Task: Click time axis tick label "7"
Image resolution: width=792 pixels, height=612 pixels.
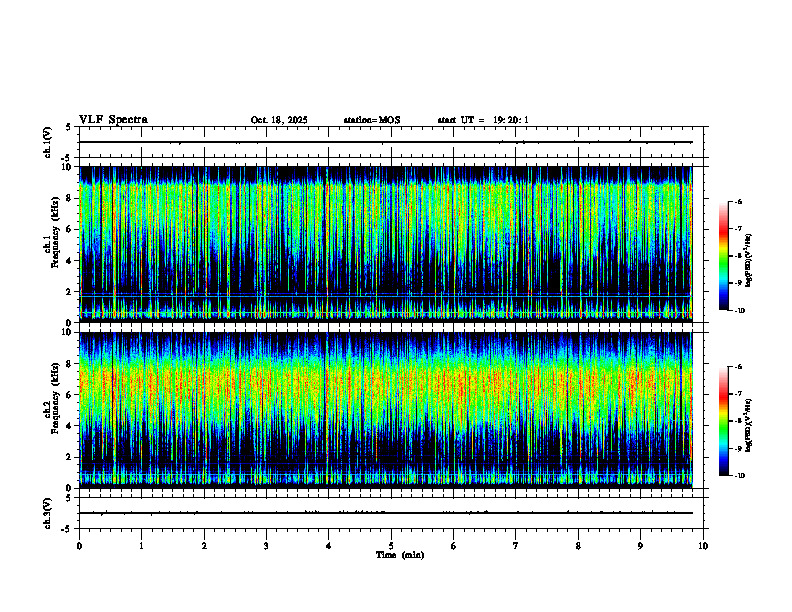Action: point(516,546)
